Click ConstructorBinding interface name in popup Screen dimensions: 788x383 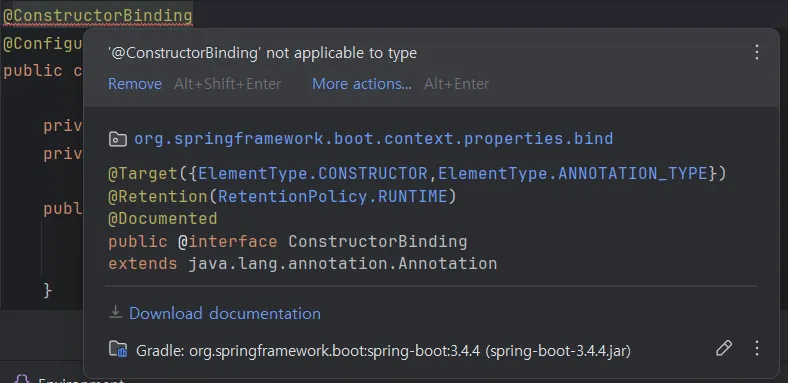378,242
